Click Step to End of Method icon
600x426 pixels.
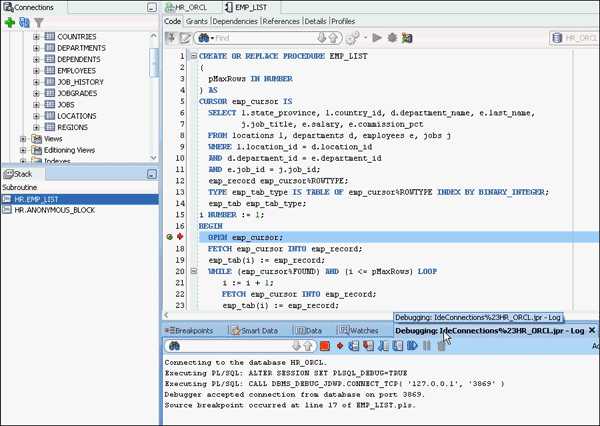point(398,346)
